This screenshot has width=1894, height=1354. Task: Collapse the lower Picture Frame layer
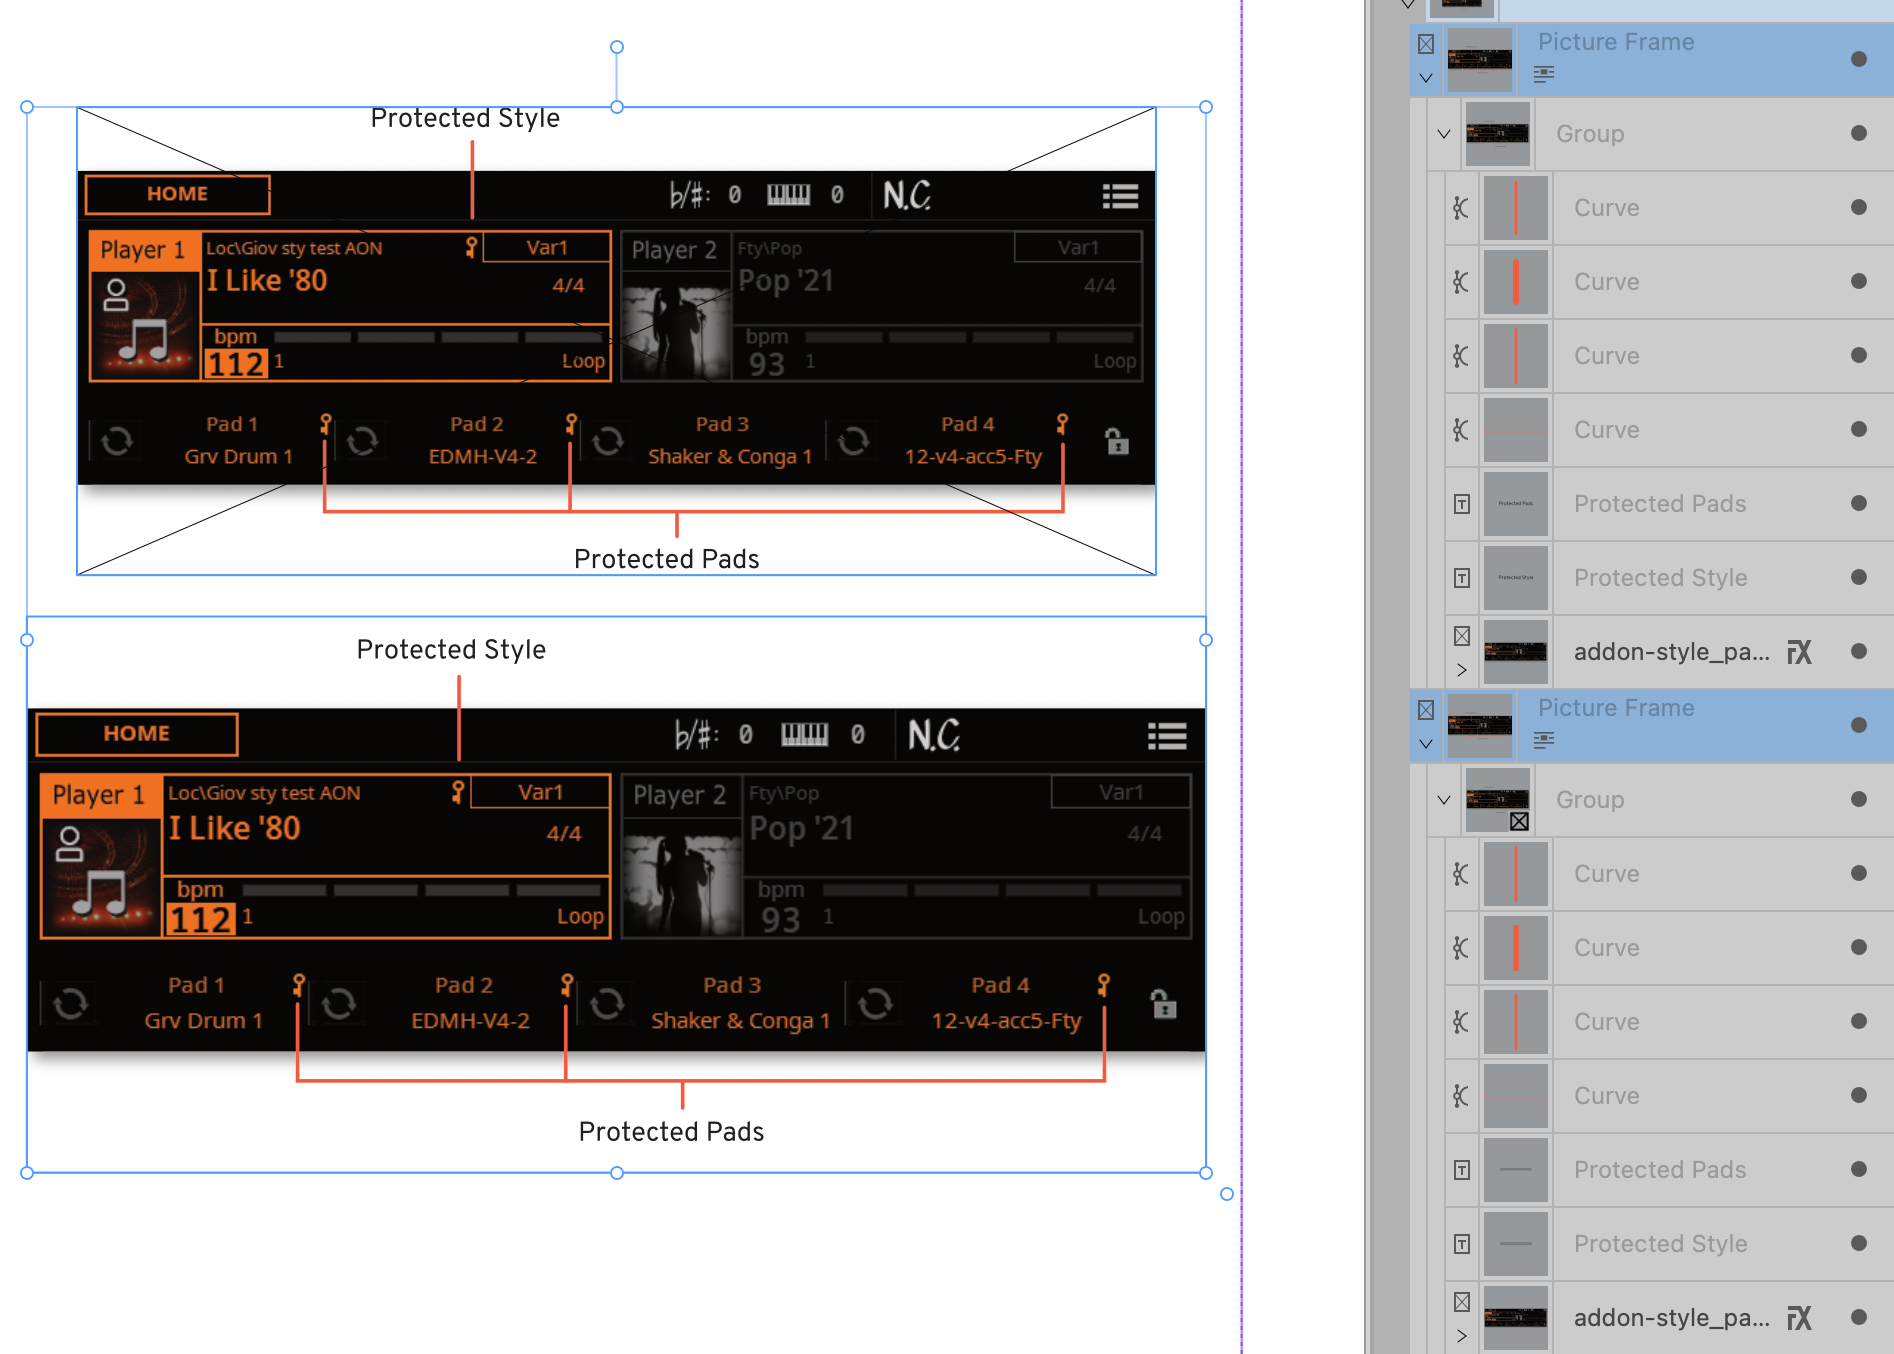pos(1426,744)
